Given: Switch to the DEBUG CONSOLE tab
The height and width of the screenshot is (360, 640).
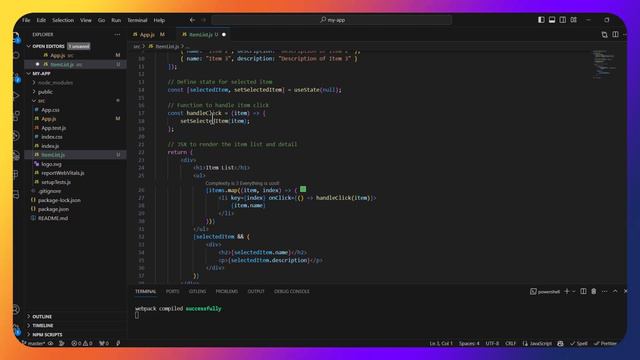Looking at the screenshot, I should [x=292, y=291].
